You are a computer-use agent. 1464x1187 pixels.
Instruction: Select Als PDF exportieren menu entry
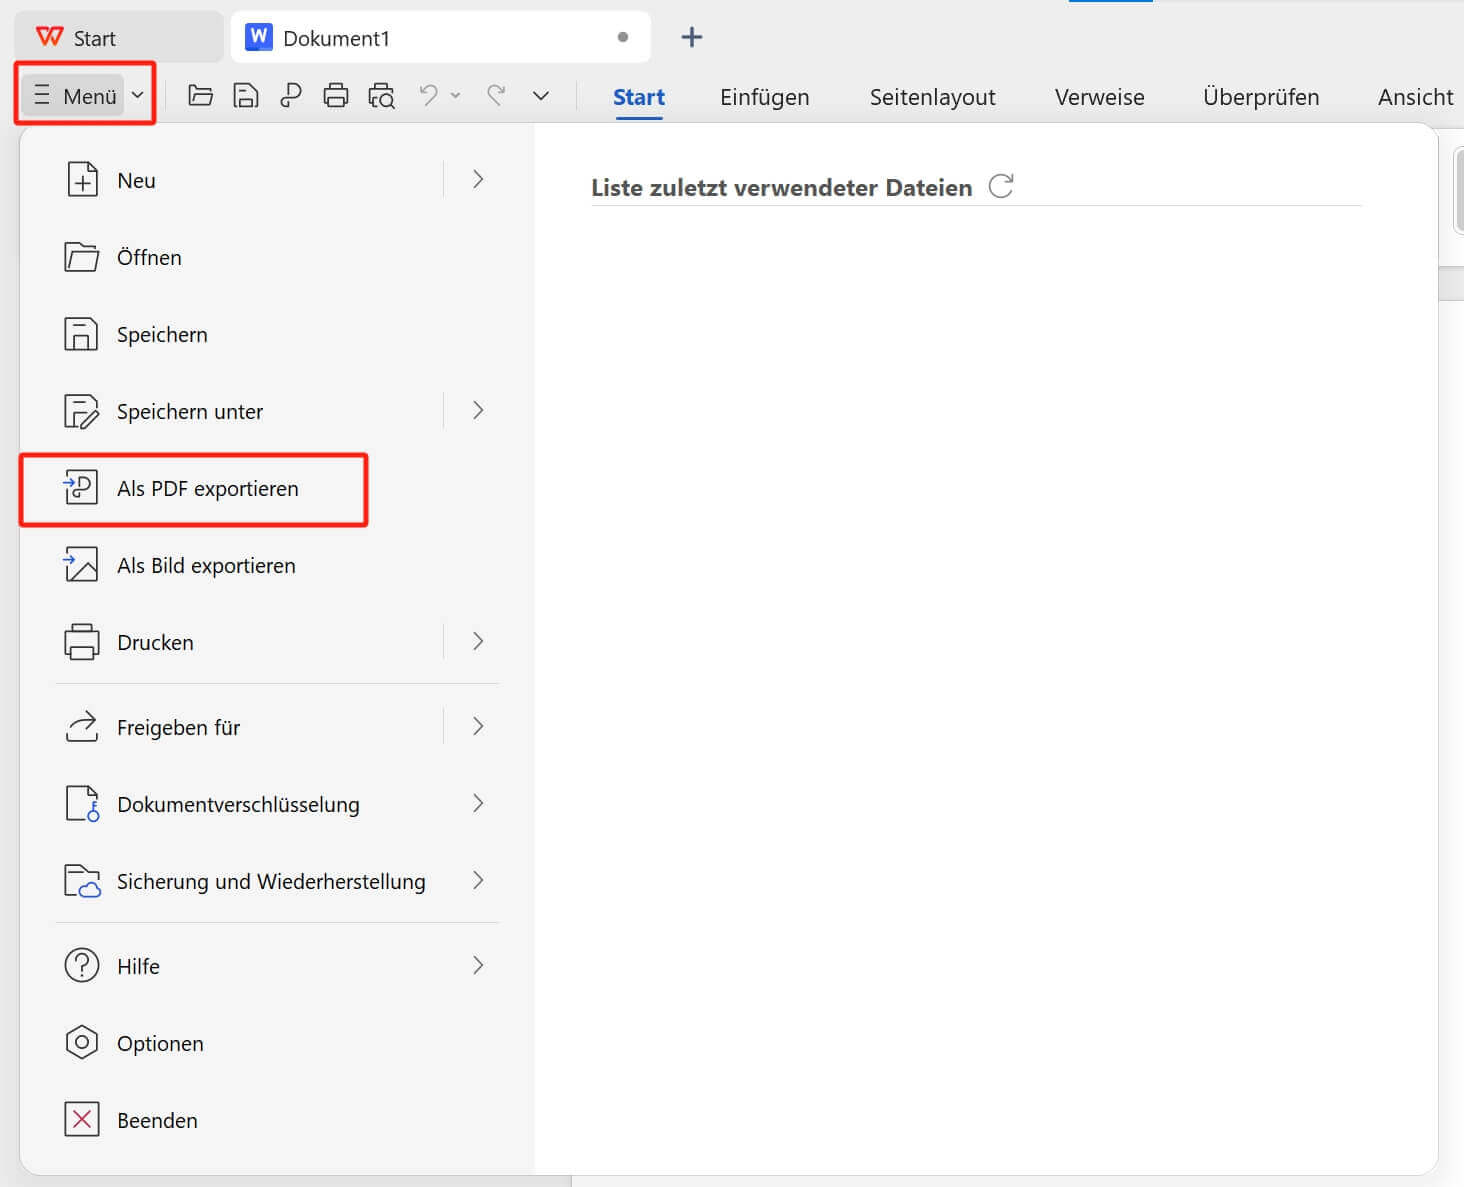click(x=207, y=489)
